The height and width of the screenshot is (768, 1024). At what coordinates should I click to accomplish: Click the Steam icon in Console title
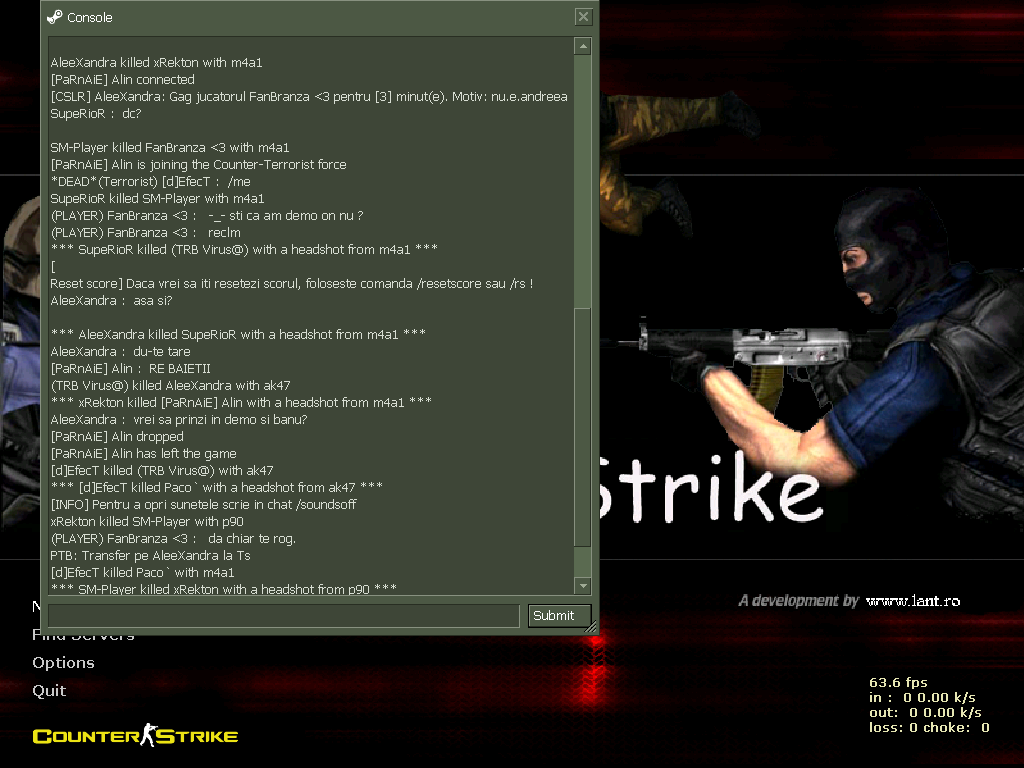tap(55, 17)
